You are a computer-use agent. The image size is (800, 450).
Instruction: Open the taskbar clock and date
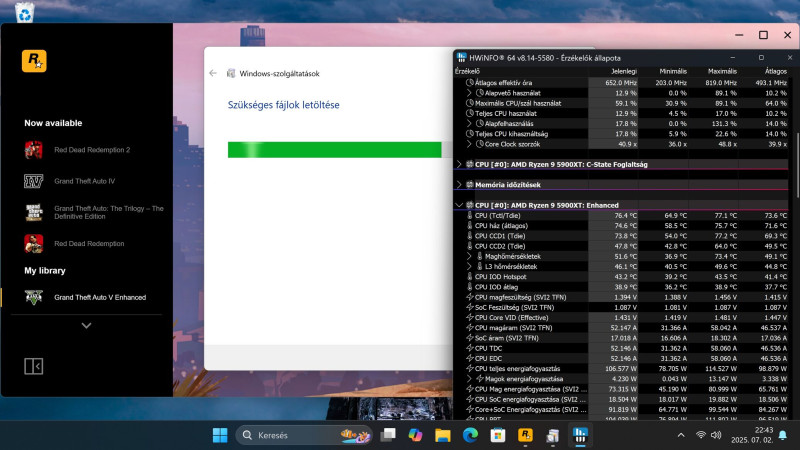coord(752,435)
